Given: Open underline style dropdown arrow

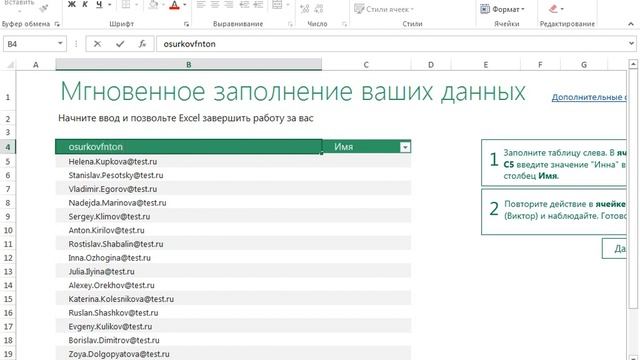Looking at the screenshot, I should pos(109,5).
